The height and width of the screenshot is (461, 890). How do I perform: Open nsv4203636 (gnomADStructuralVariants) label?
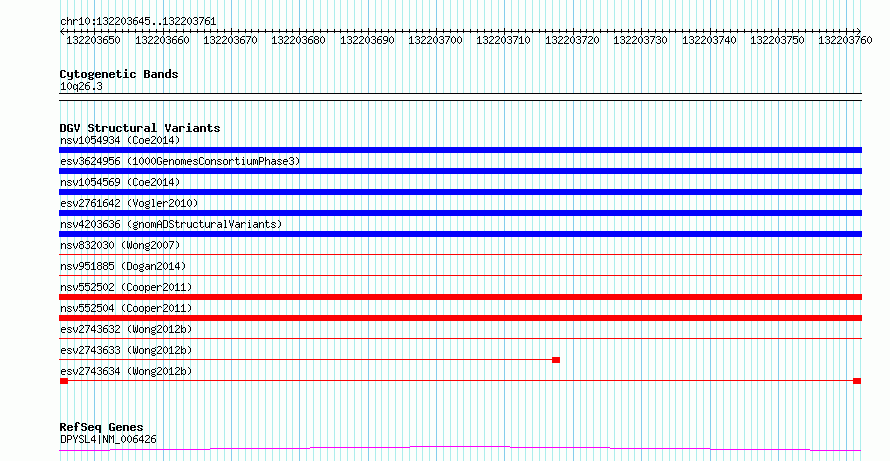pos(171,224)
